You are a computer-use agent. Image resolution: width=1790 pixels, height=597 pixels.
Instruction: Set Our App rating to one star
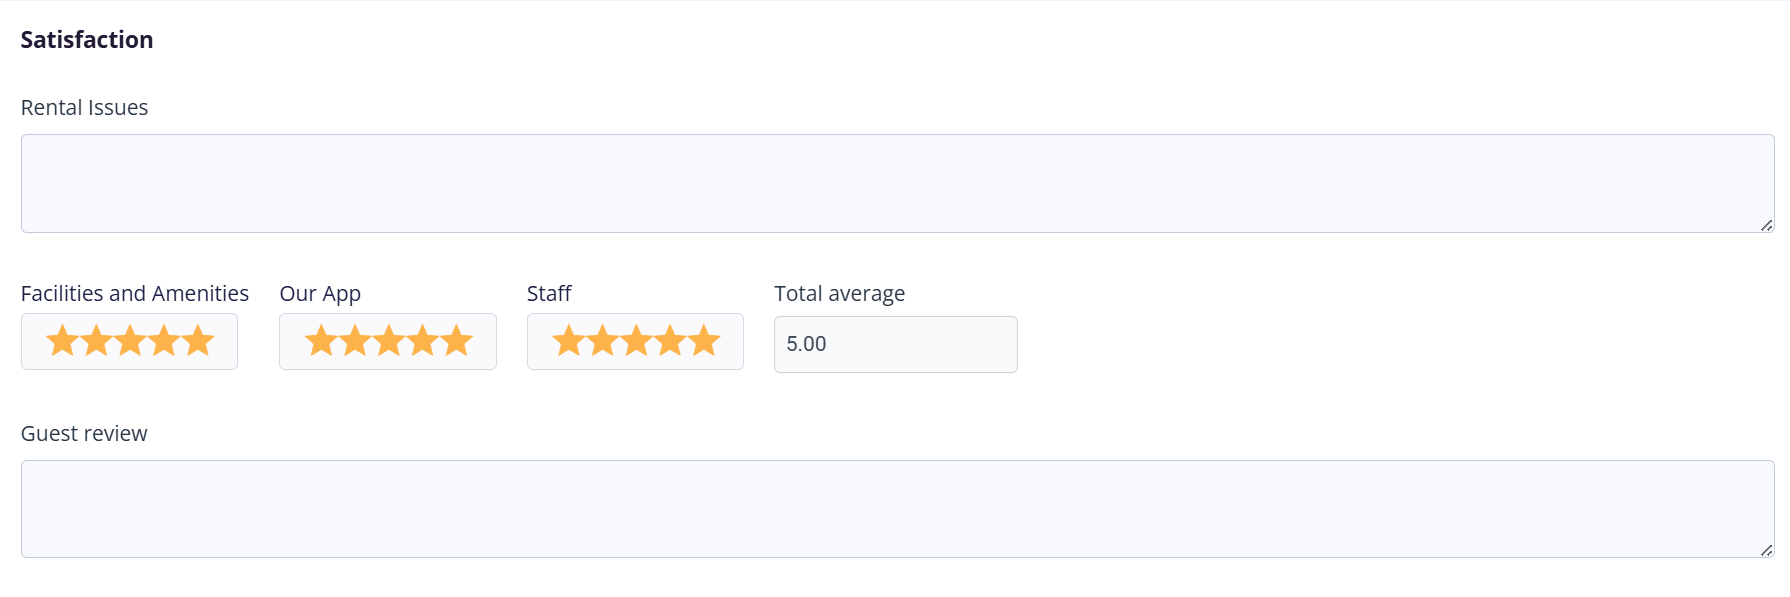(321, 341)
